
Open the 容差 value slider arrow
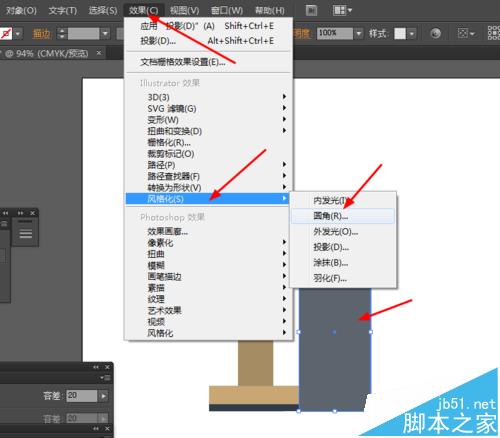(x=103, y=396)
